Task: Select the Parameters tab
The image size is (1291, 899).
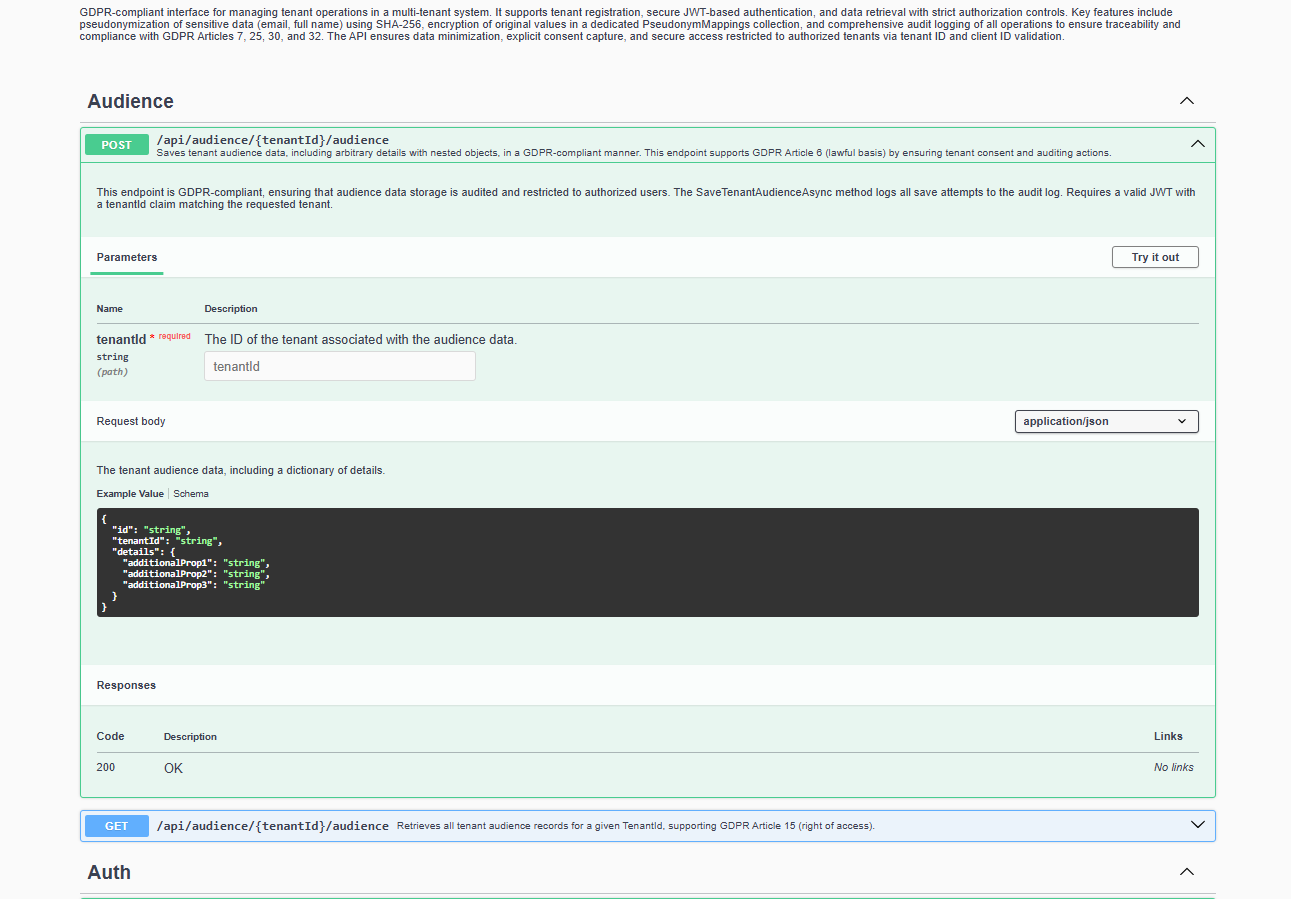Action: pos(127,257)
